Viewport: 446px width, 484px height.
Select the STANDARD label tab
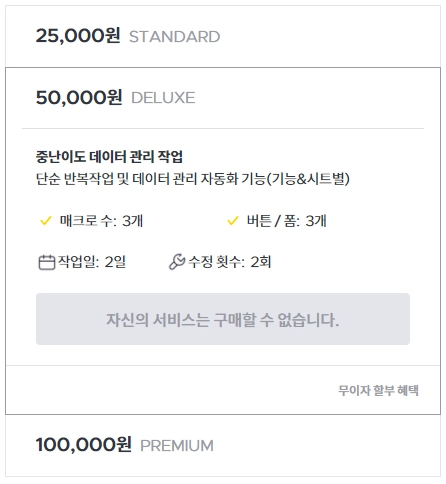(x=174, y=37)
